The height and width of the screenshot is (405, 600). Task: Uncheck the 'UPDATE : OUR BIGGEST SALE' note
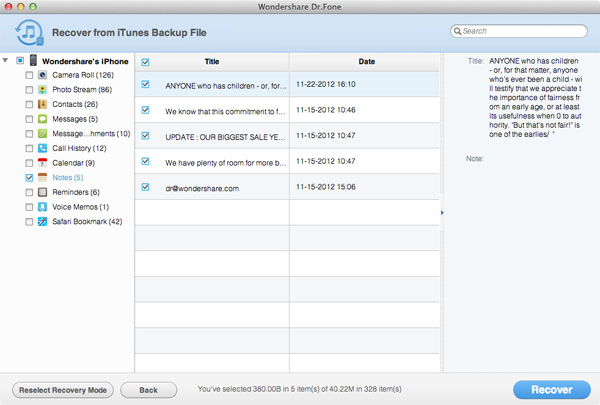pyautogui.click(x=145, y=136)
